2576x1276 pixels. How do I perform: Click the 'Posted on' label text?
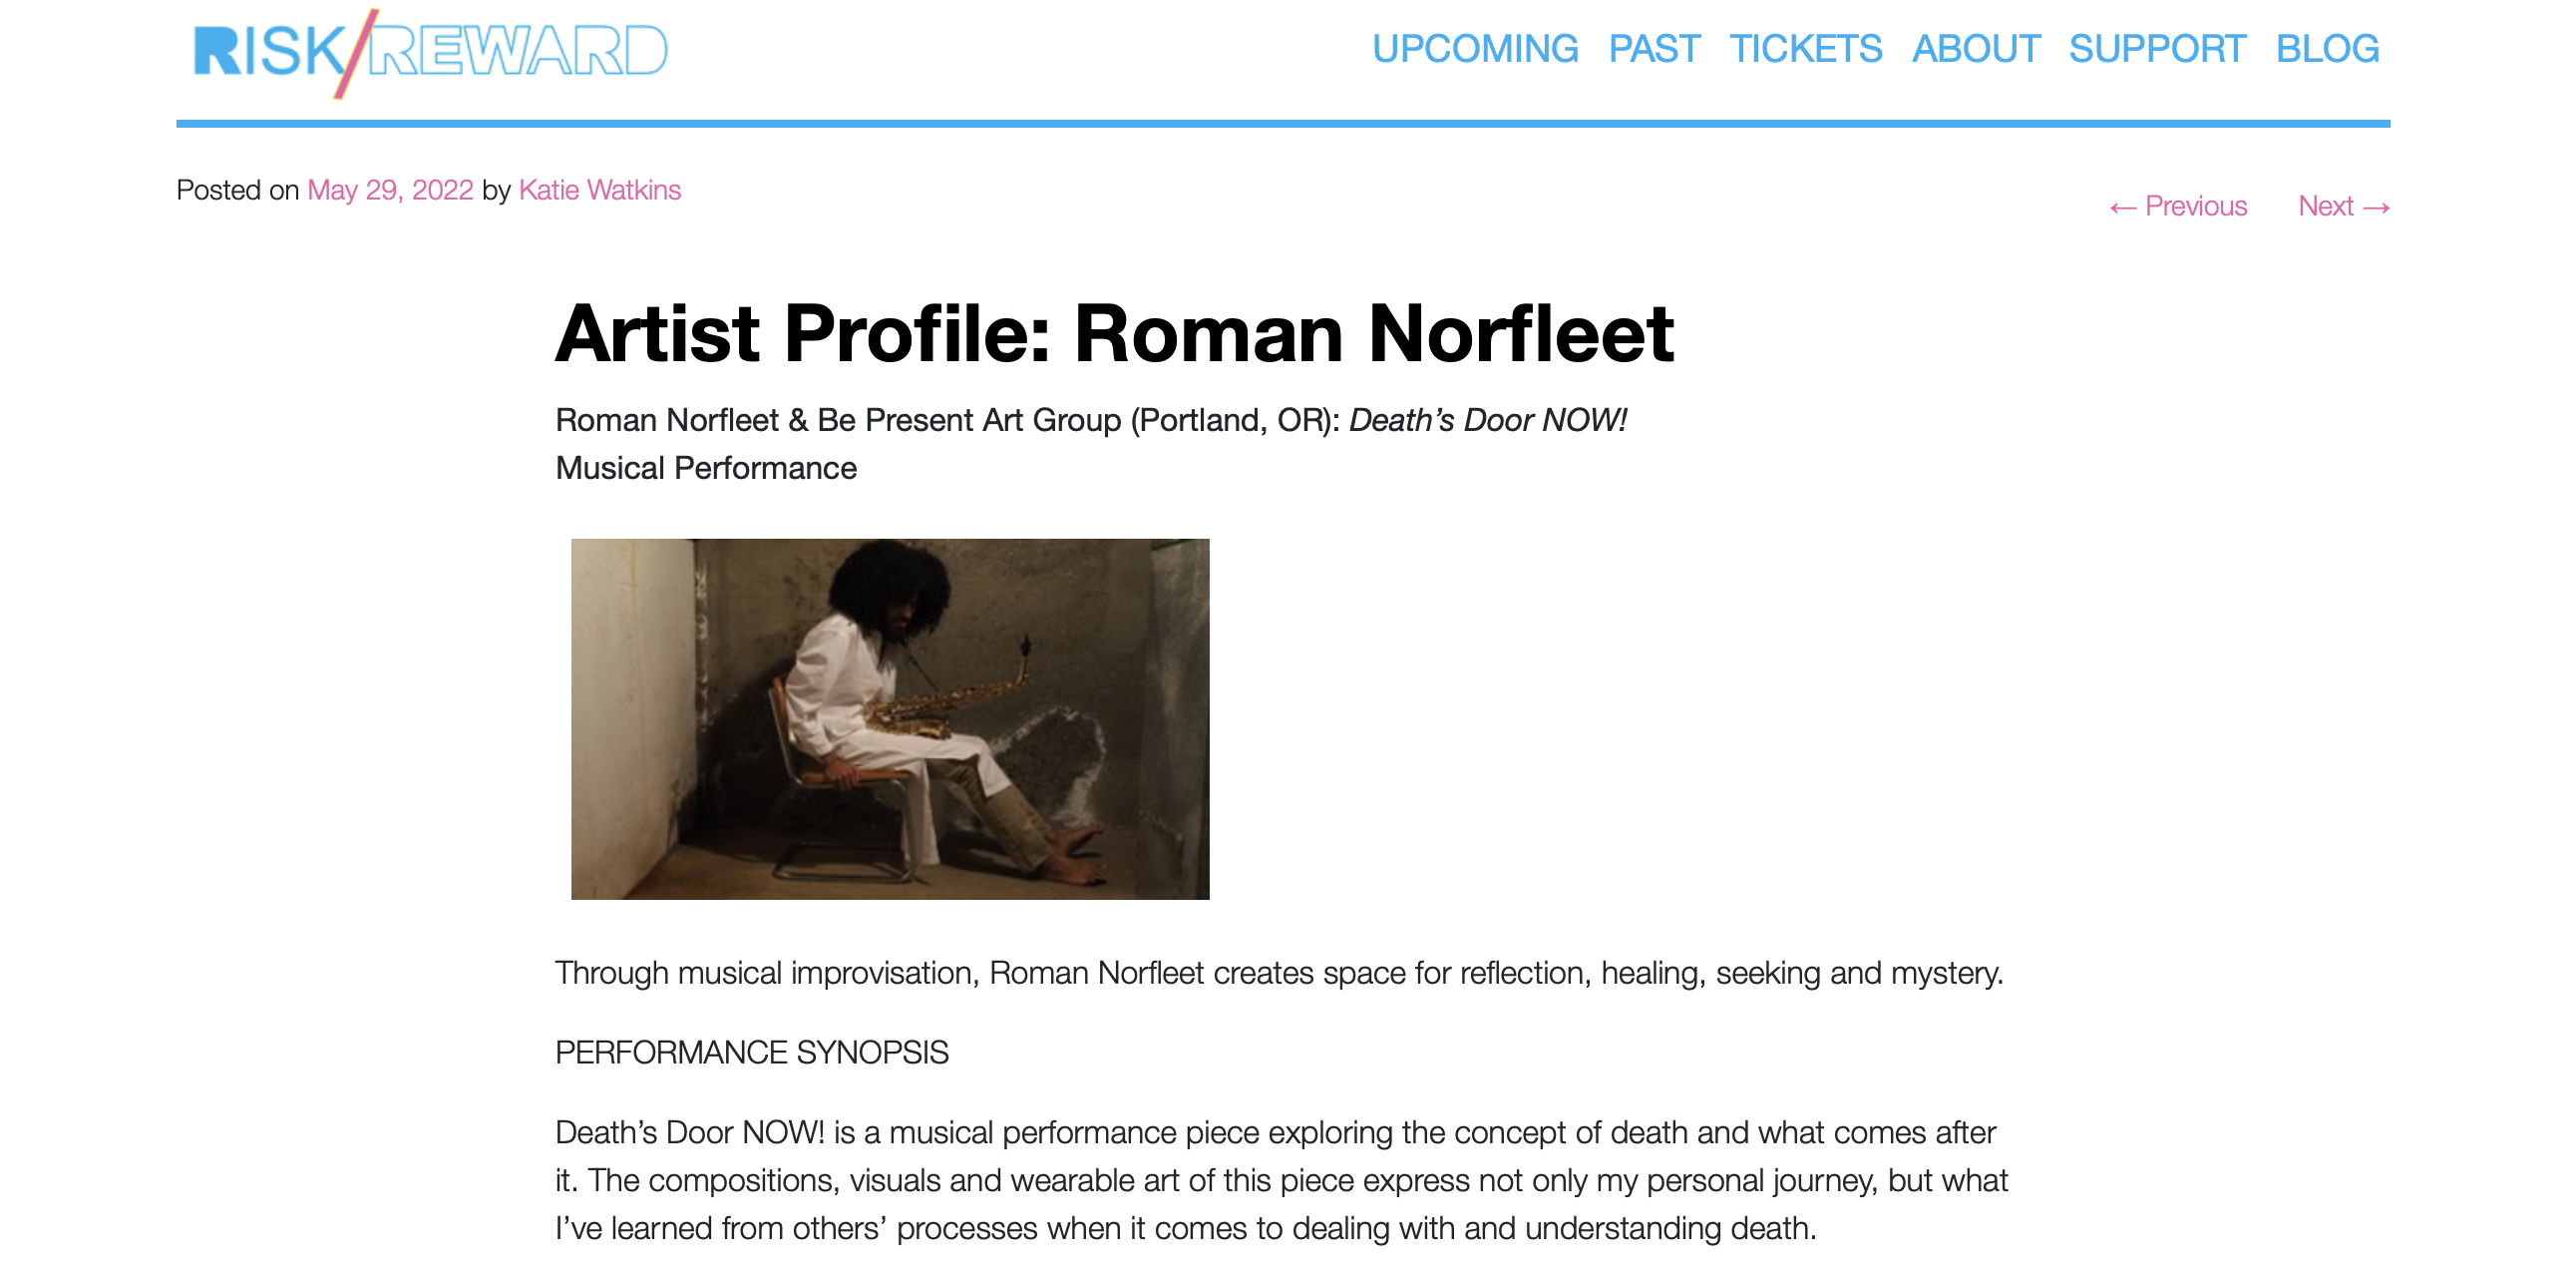(238, 190)
